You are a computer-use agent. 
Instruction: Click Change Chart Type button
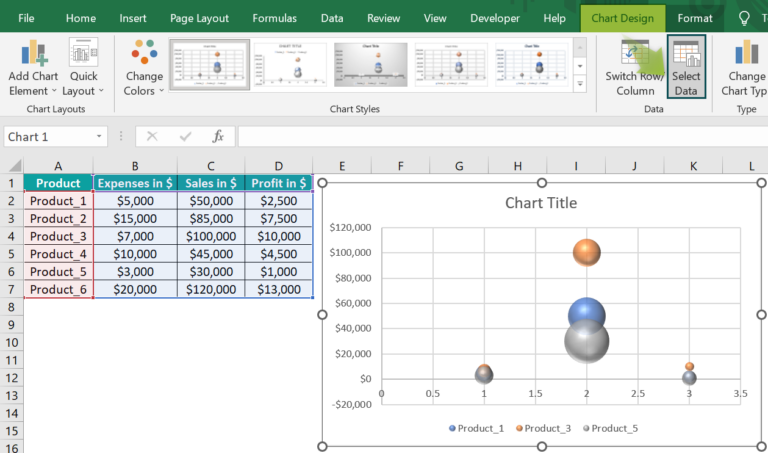(x=744, y=68)
